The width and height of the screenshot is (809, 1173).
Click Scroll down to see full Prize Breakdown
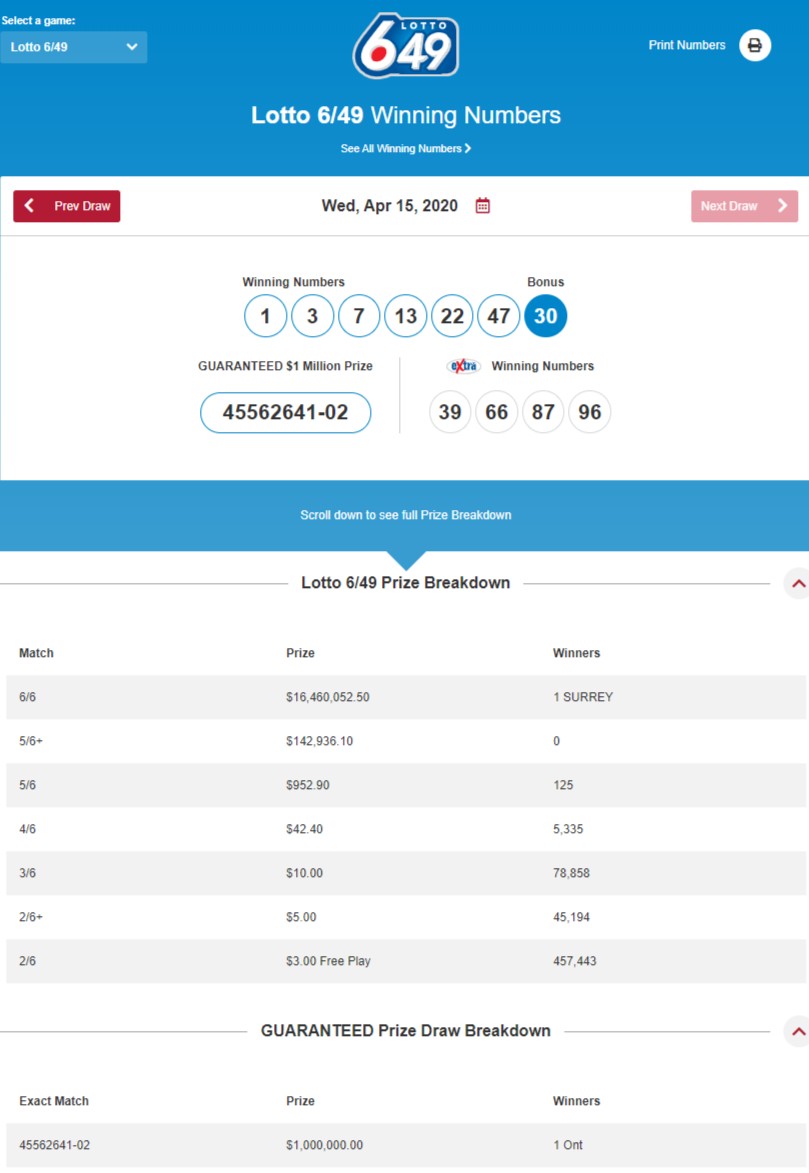[x=406, y=515]
